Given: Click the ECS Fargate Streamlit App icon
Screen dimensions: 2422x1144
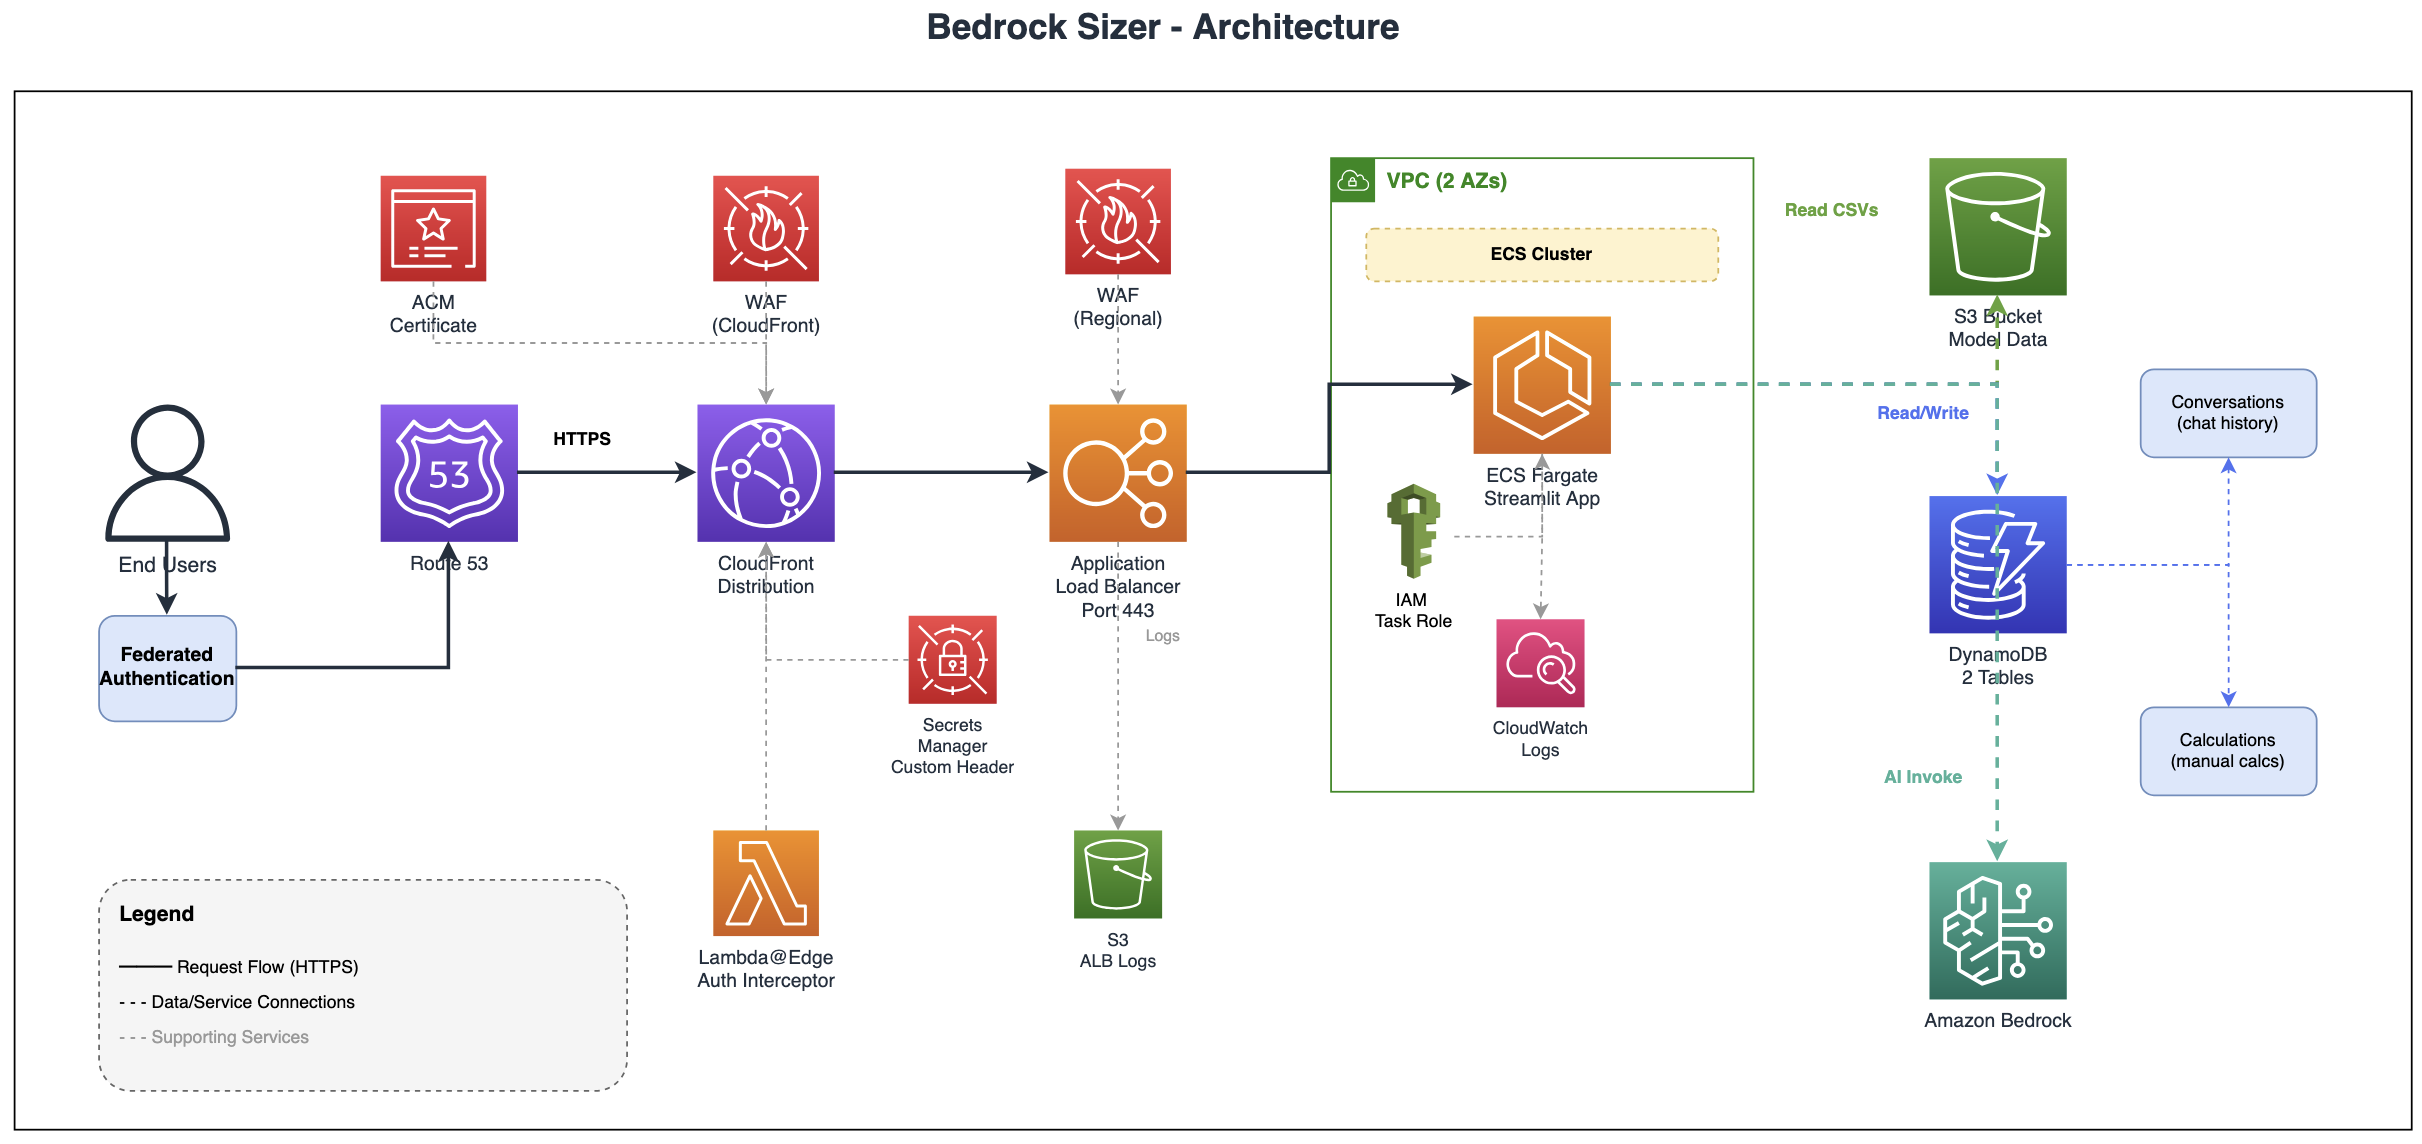Looking at the screenshot, I should (x=1542, y=385).
